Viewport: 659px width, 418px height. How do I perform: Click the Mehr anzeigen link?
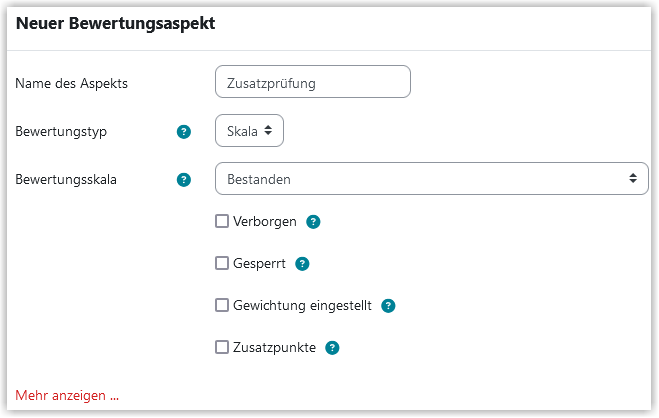coord(67,395)
